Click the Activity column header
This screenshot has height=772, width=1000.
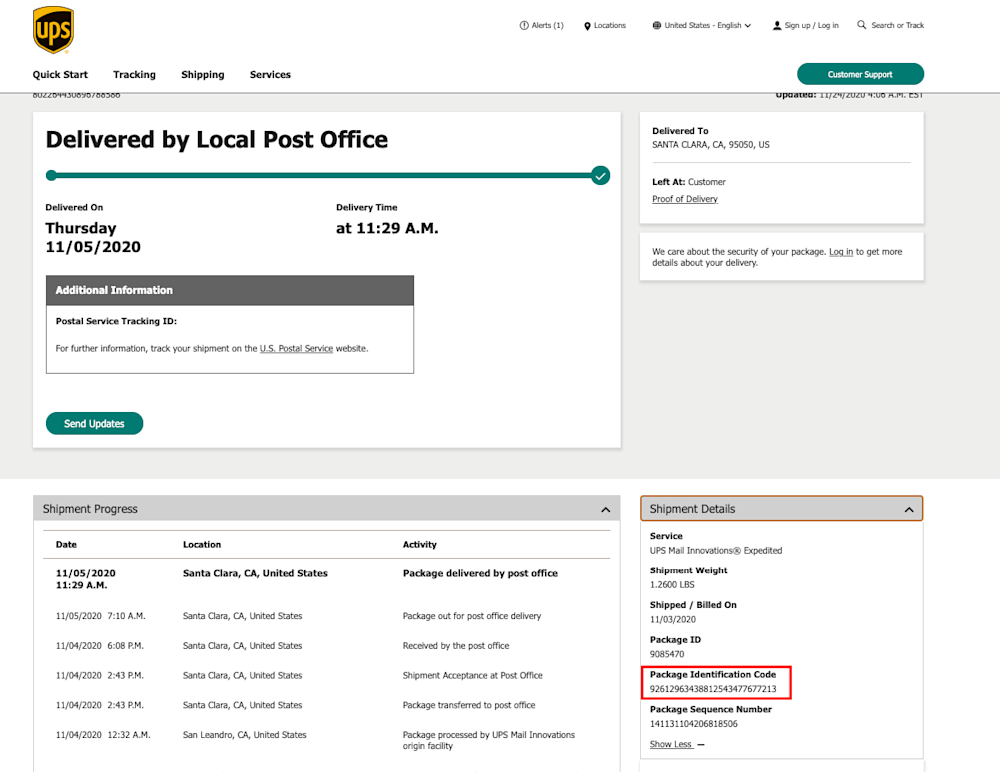[420, 545]
